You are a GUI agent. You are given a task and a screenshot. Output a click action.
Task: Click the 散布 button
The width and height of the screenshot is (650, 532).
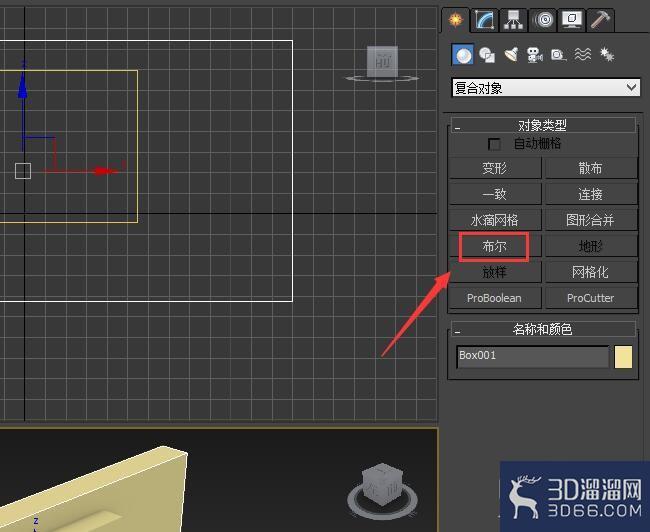[x=591, y=168]
